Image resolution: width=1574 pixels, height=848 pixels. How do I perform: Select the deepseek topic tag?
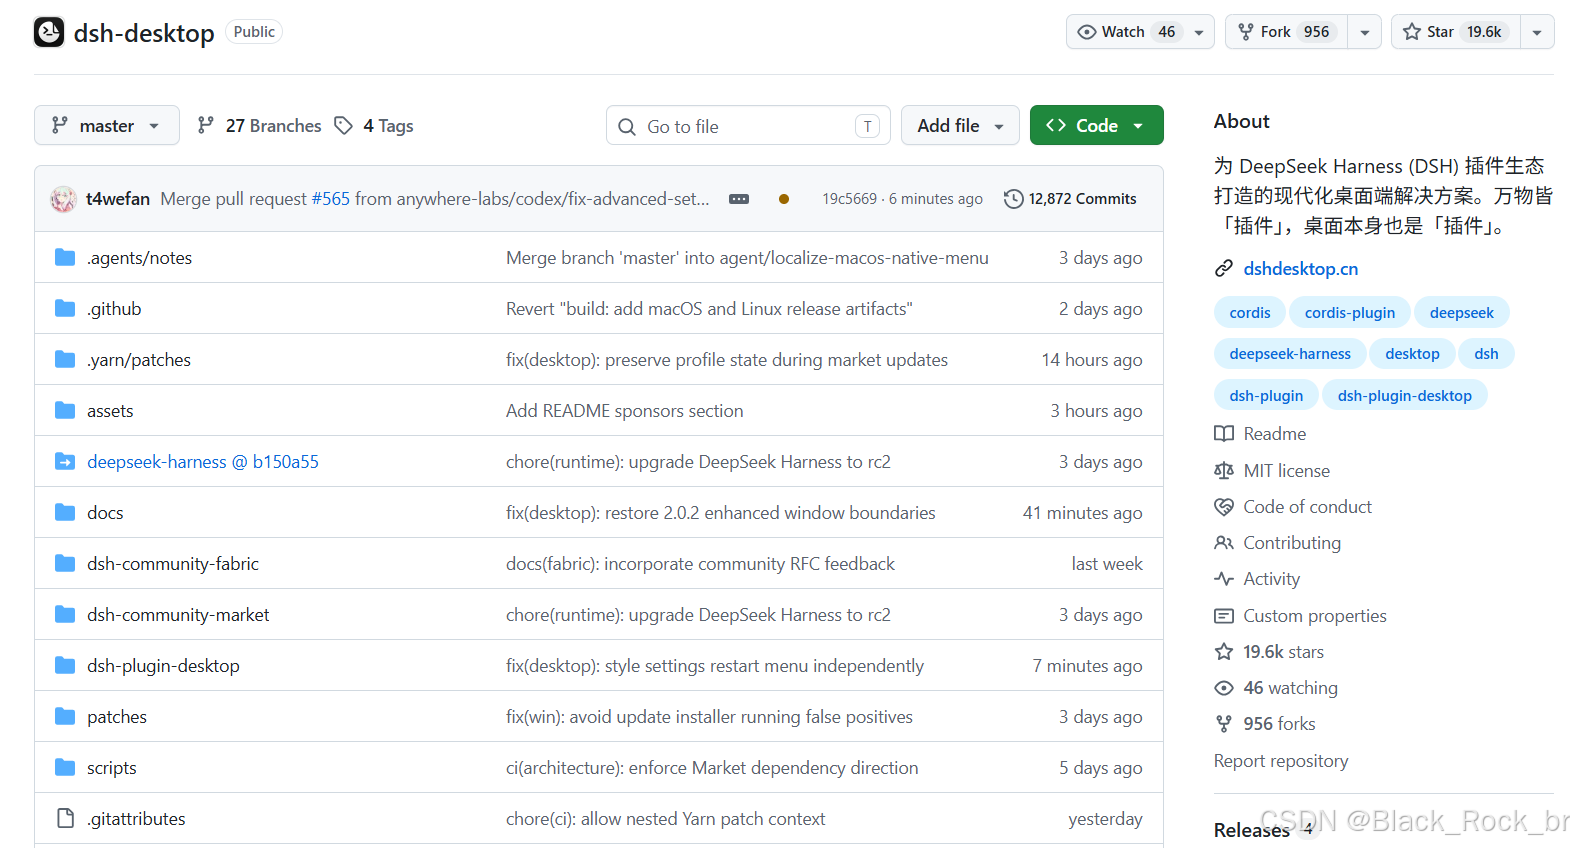(x=1461, y=313)
